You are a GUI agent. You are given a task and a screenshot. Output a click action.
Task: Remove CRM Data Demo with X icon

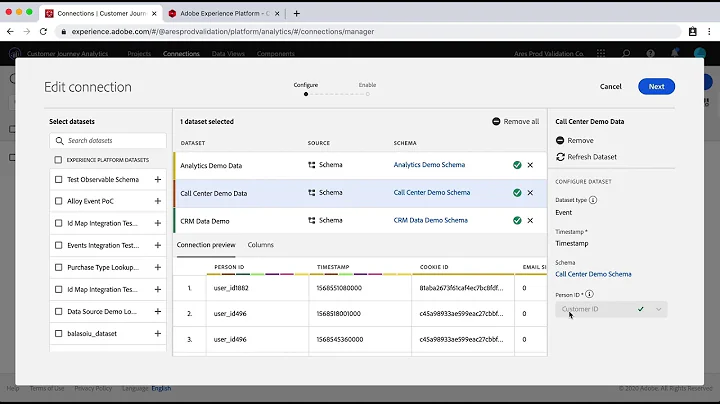(530, 221)
